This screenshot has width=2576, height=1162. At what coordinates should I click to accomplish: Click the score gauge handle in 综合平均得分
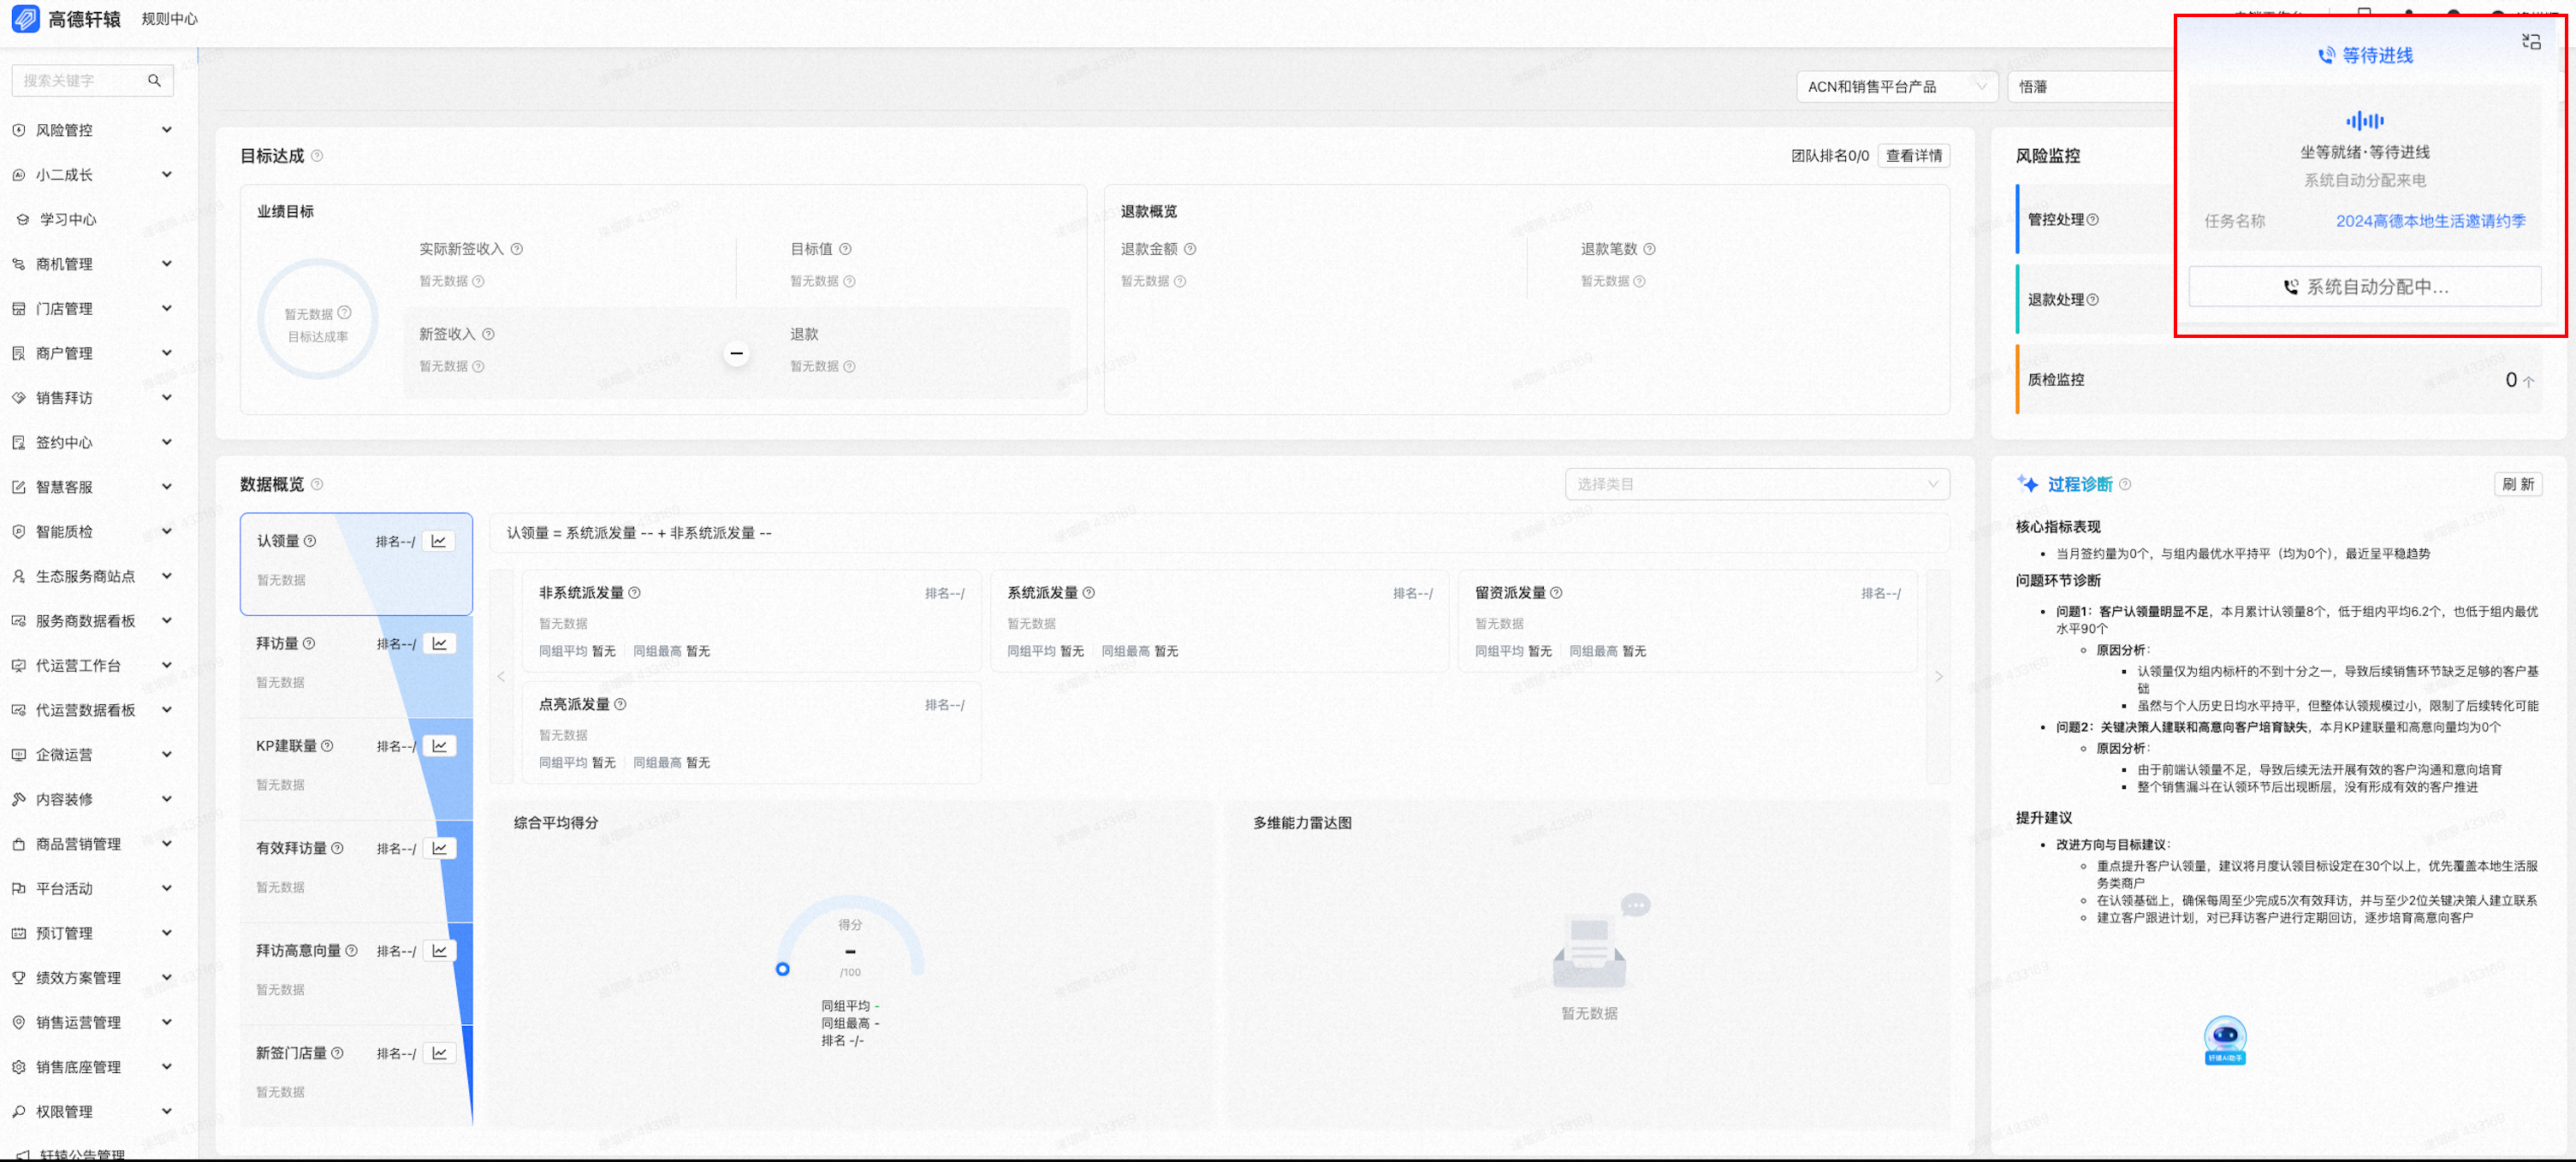[x=782, y=970]
